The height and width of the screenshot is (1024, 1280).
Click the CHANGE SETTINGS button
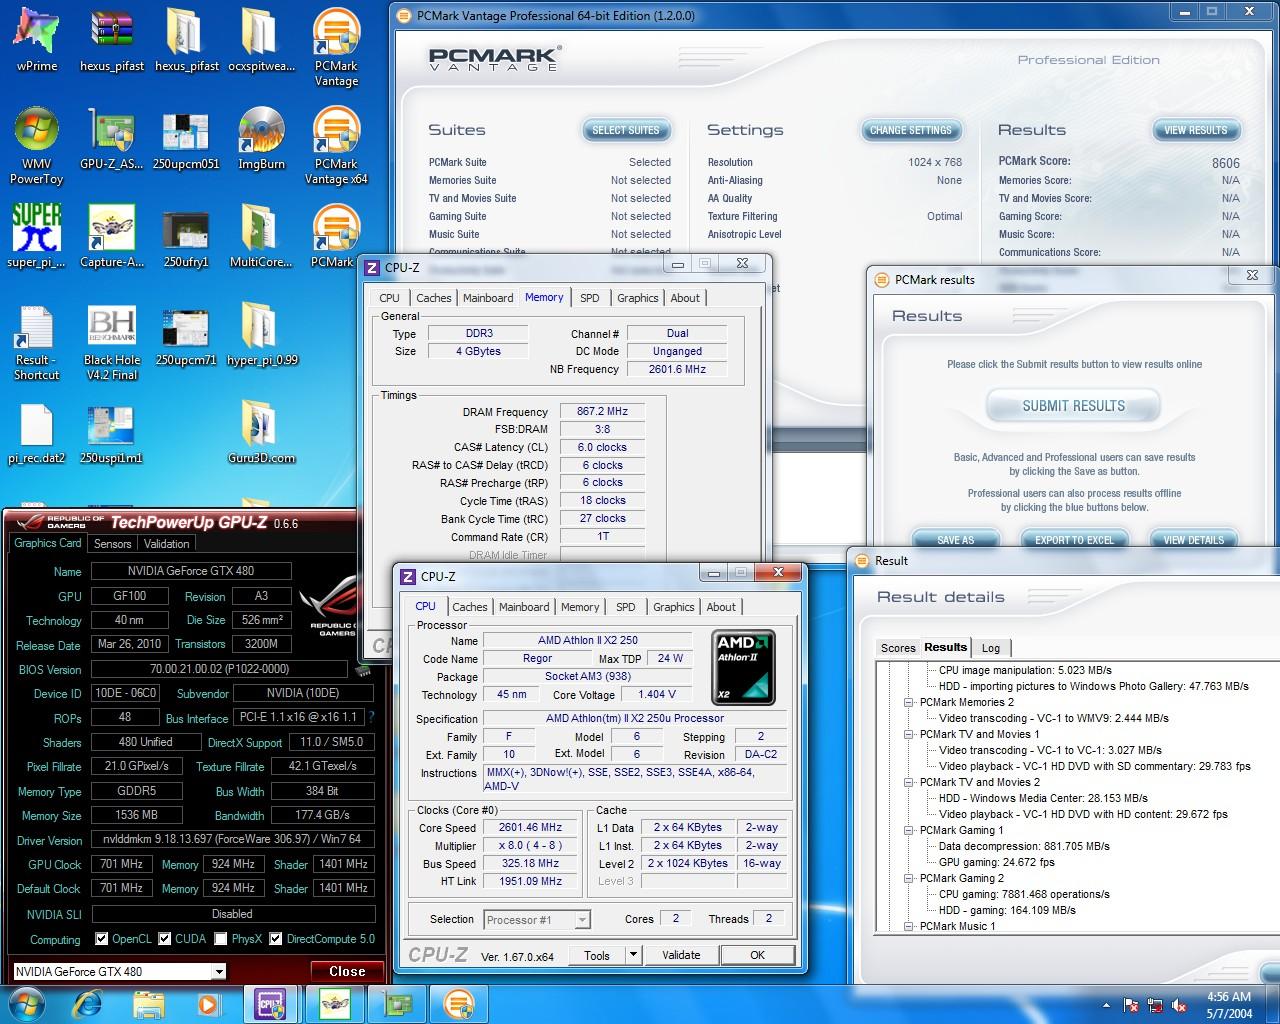(911, 130)
